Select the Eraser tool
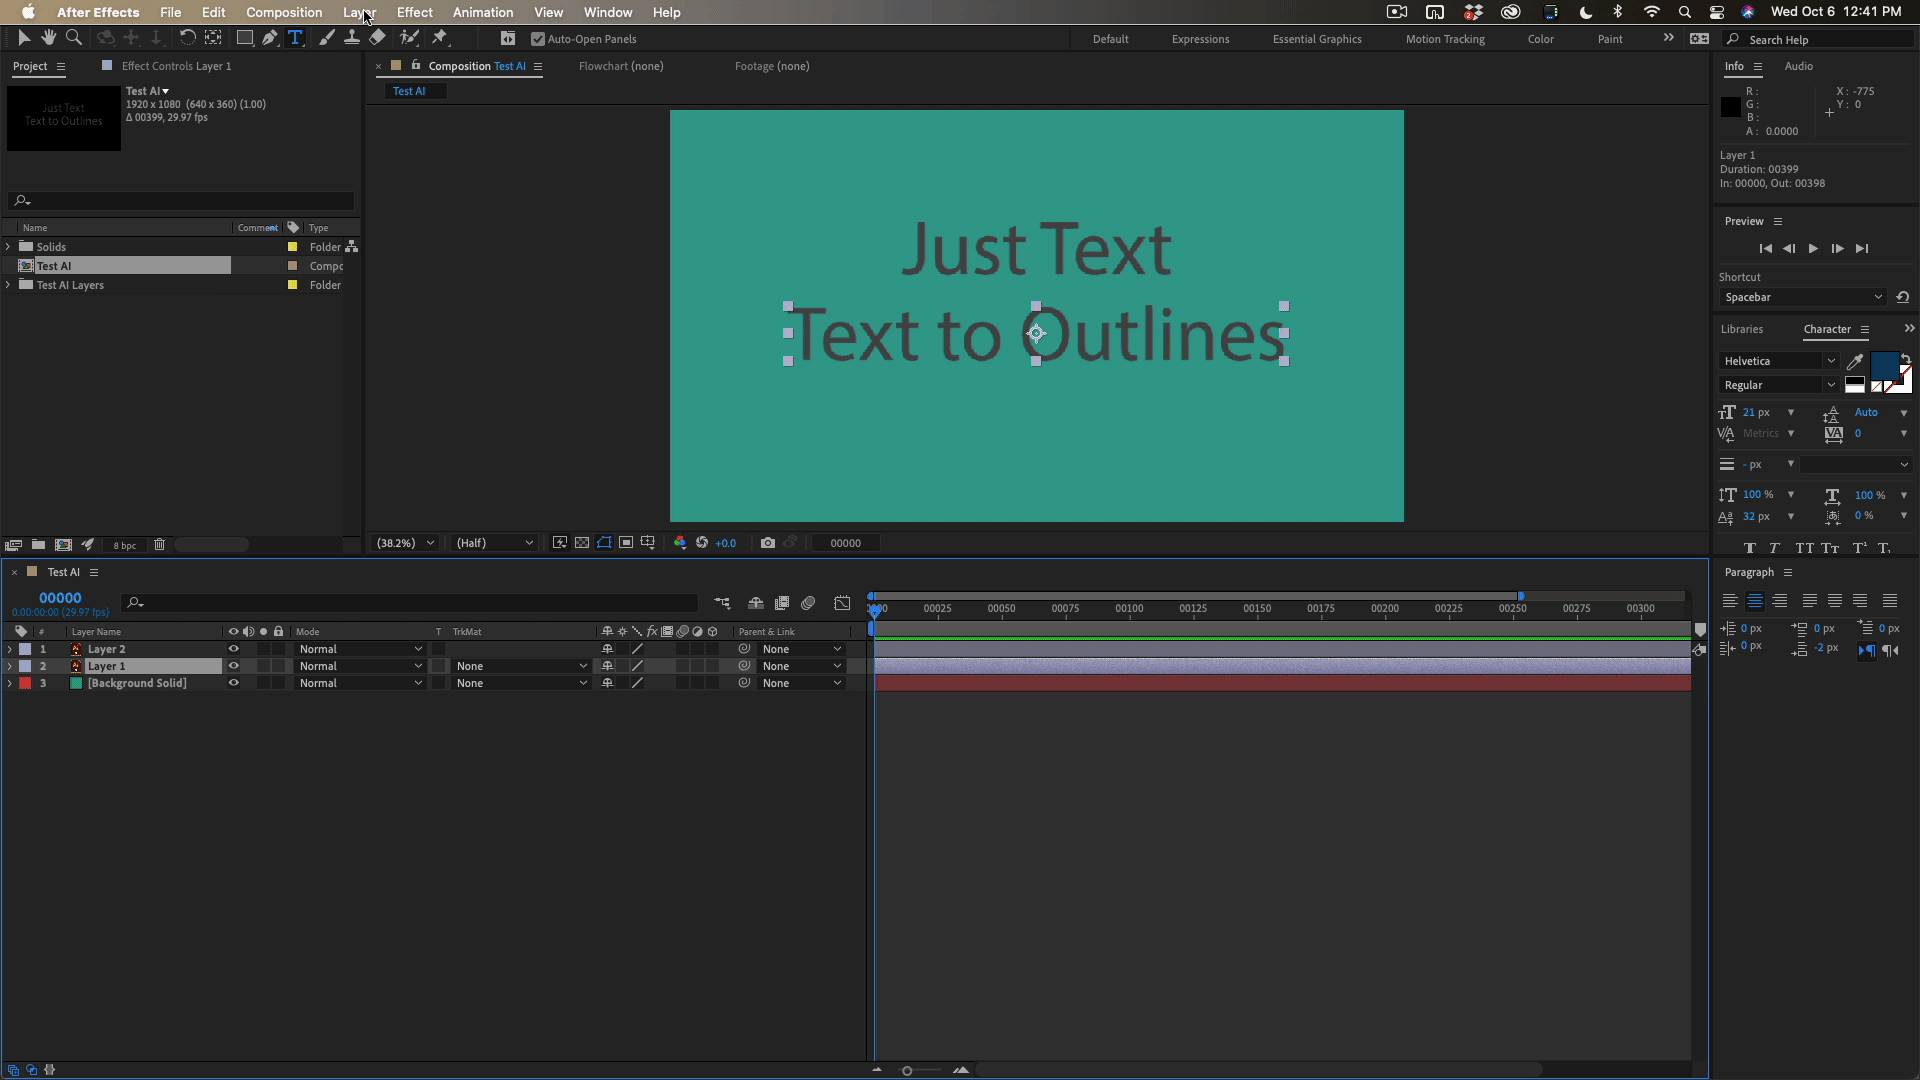Viewport: 1920px width, 1080px height. coord(377,38)
